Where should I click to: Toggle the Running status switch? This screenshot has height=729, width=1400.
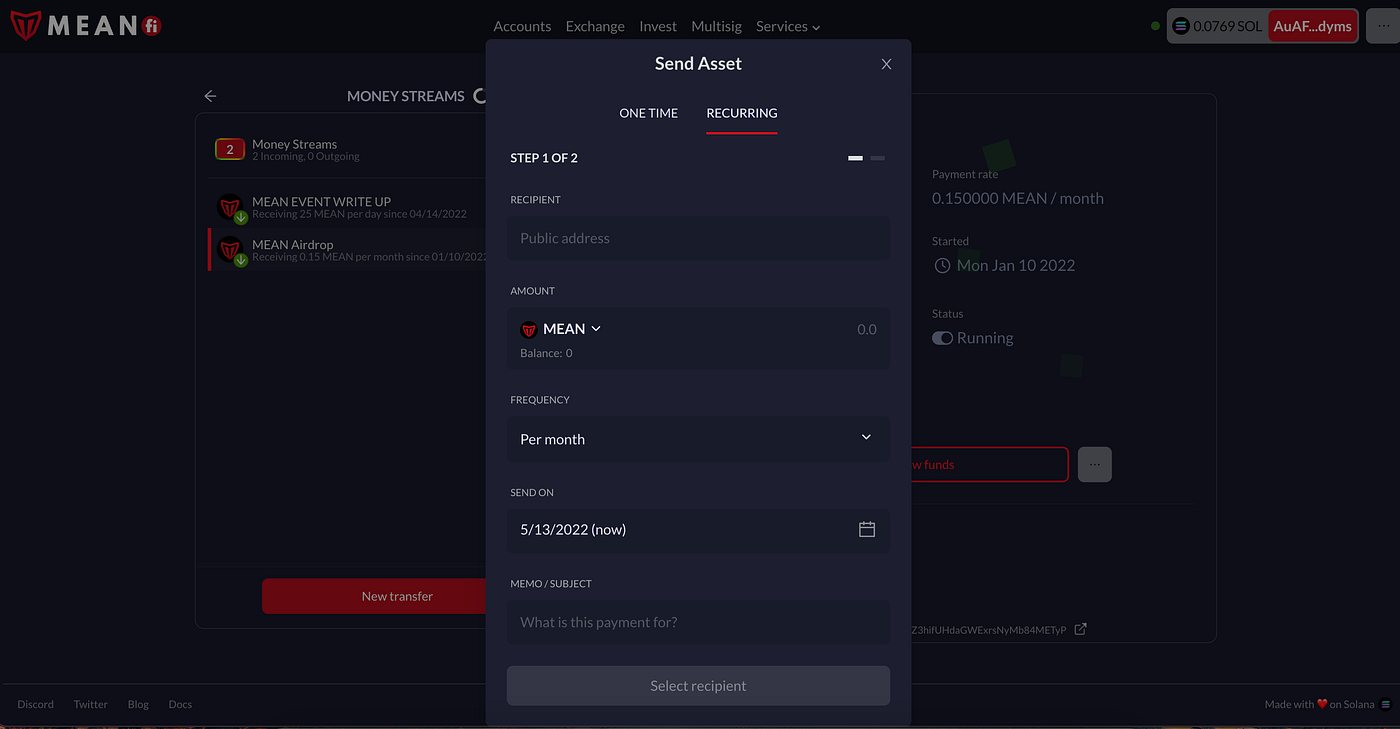pos(942,338)
